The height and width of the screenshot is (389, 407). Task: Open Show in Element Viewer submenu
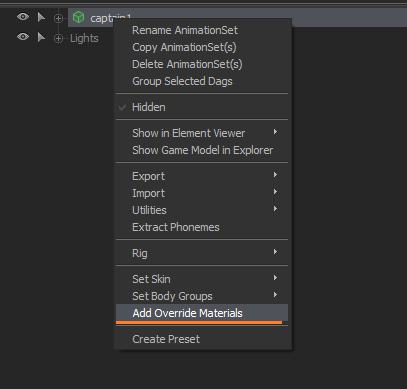coord(202,133)
